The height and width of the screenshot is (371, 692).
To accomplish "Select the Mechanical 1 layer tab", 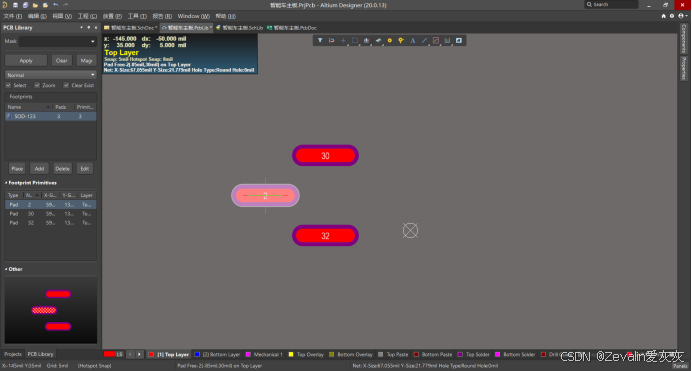I will [x=264, y=354].
